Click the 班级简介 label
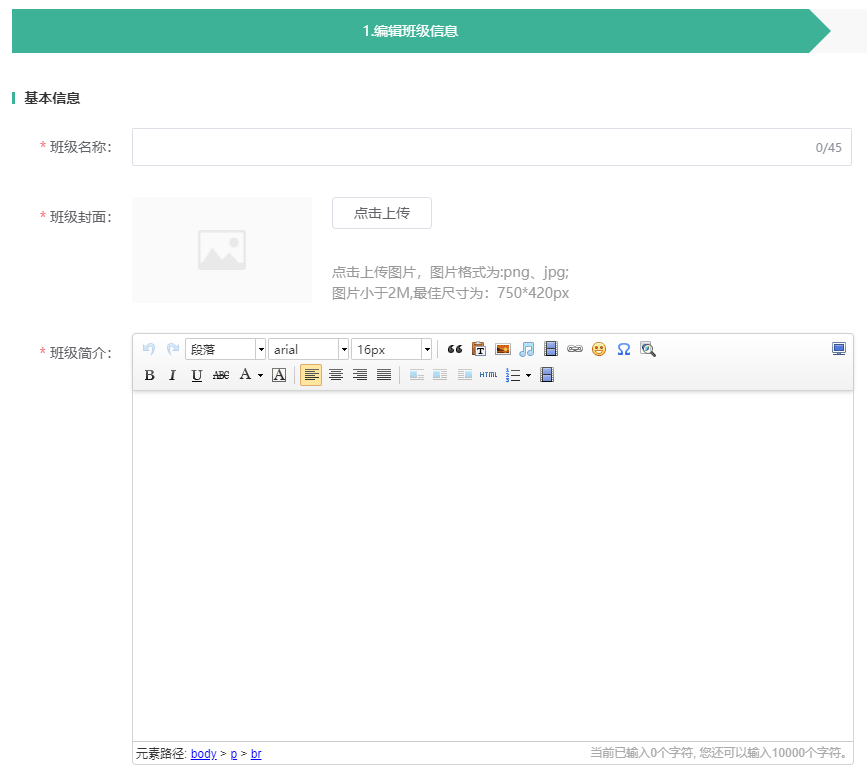 [81, 353]
